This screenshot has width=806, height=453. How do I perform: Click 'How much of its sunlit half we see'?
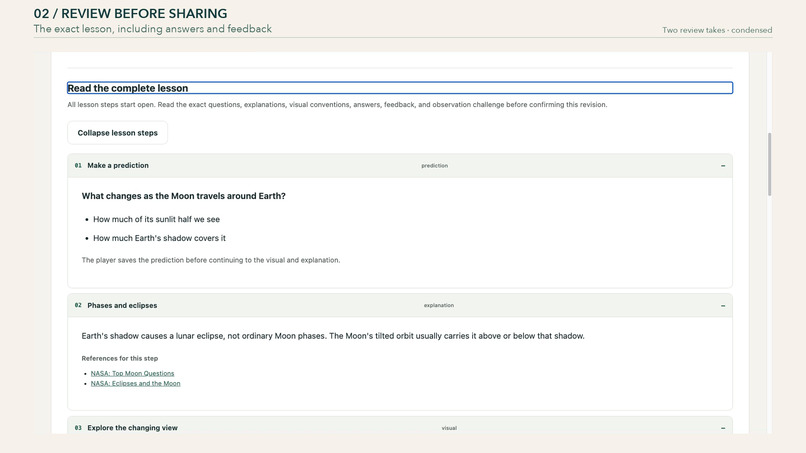[x=156, y=219]
